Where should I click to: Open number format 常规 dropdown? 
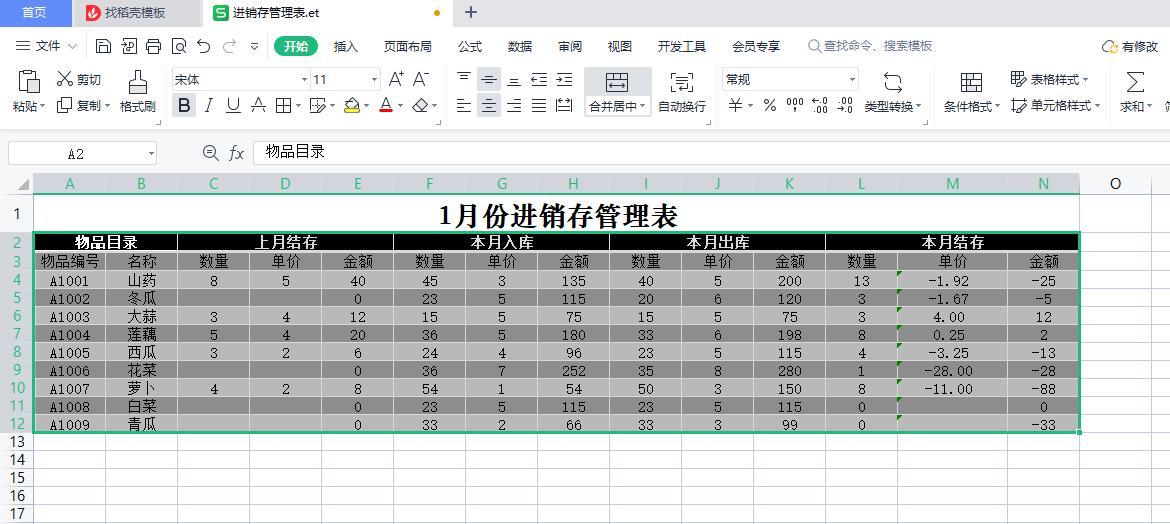click(x=852, y=79)
